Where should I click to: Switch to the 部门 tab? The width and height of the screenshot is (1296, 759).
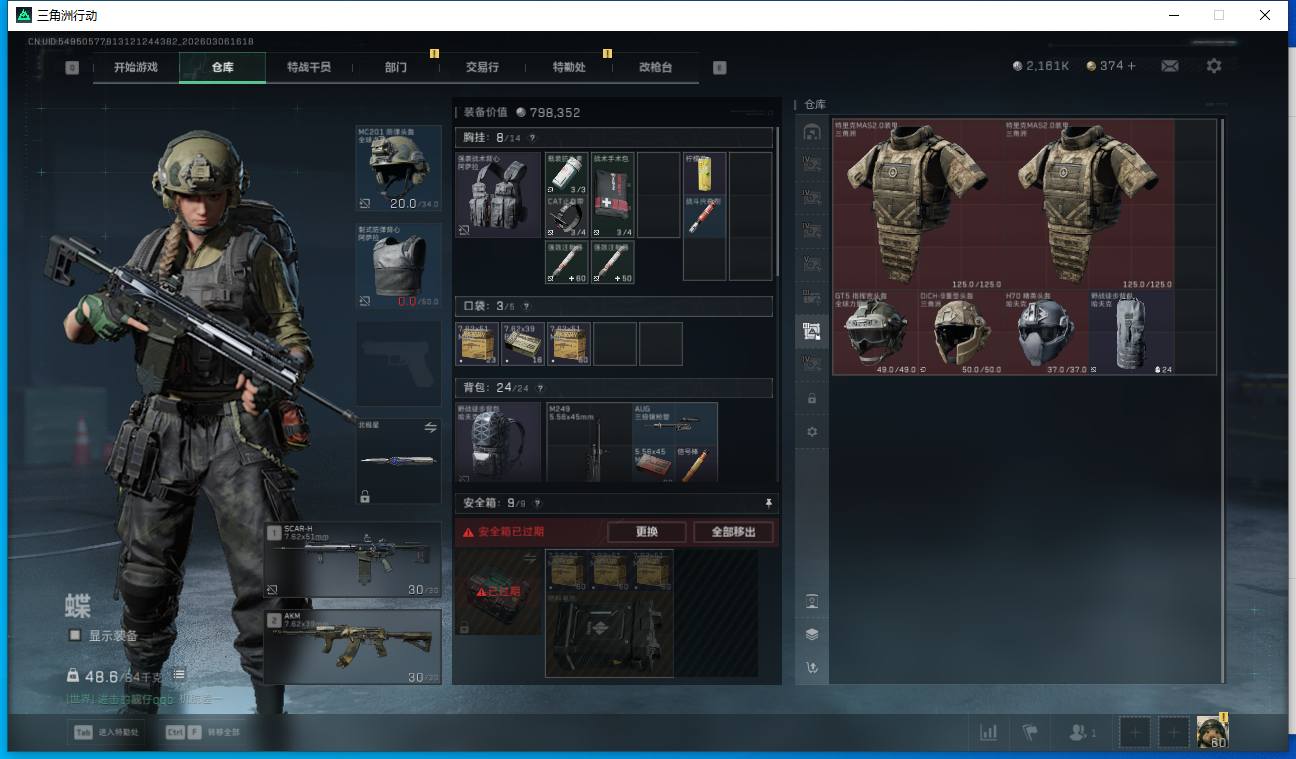coord(396,67)
